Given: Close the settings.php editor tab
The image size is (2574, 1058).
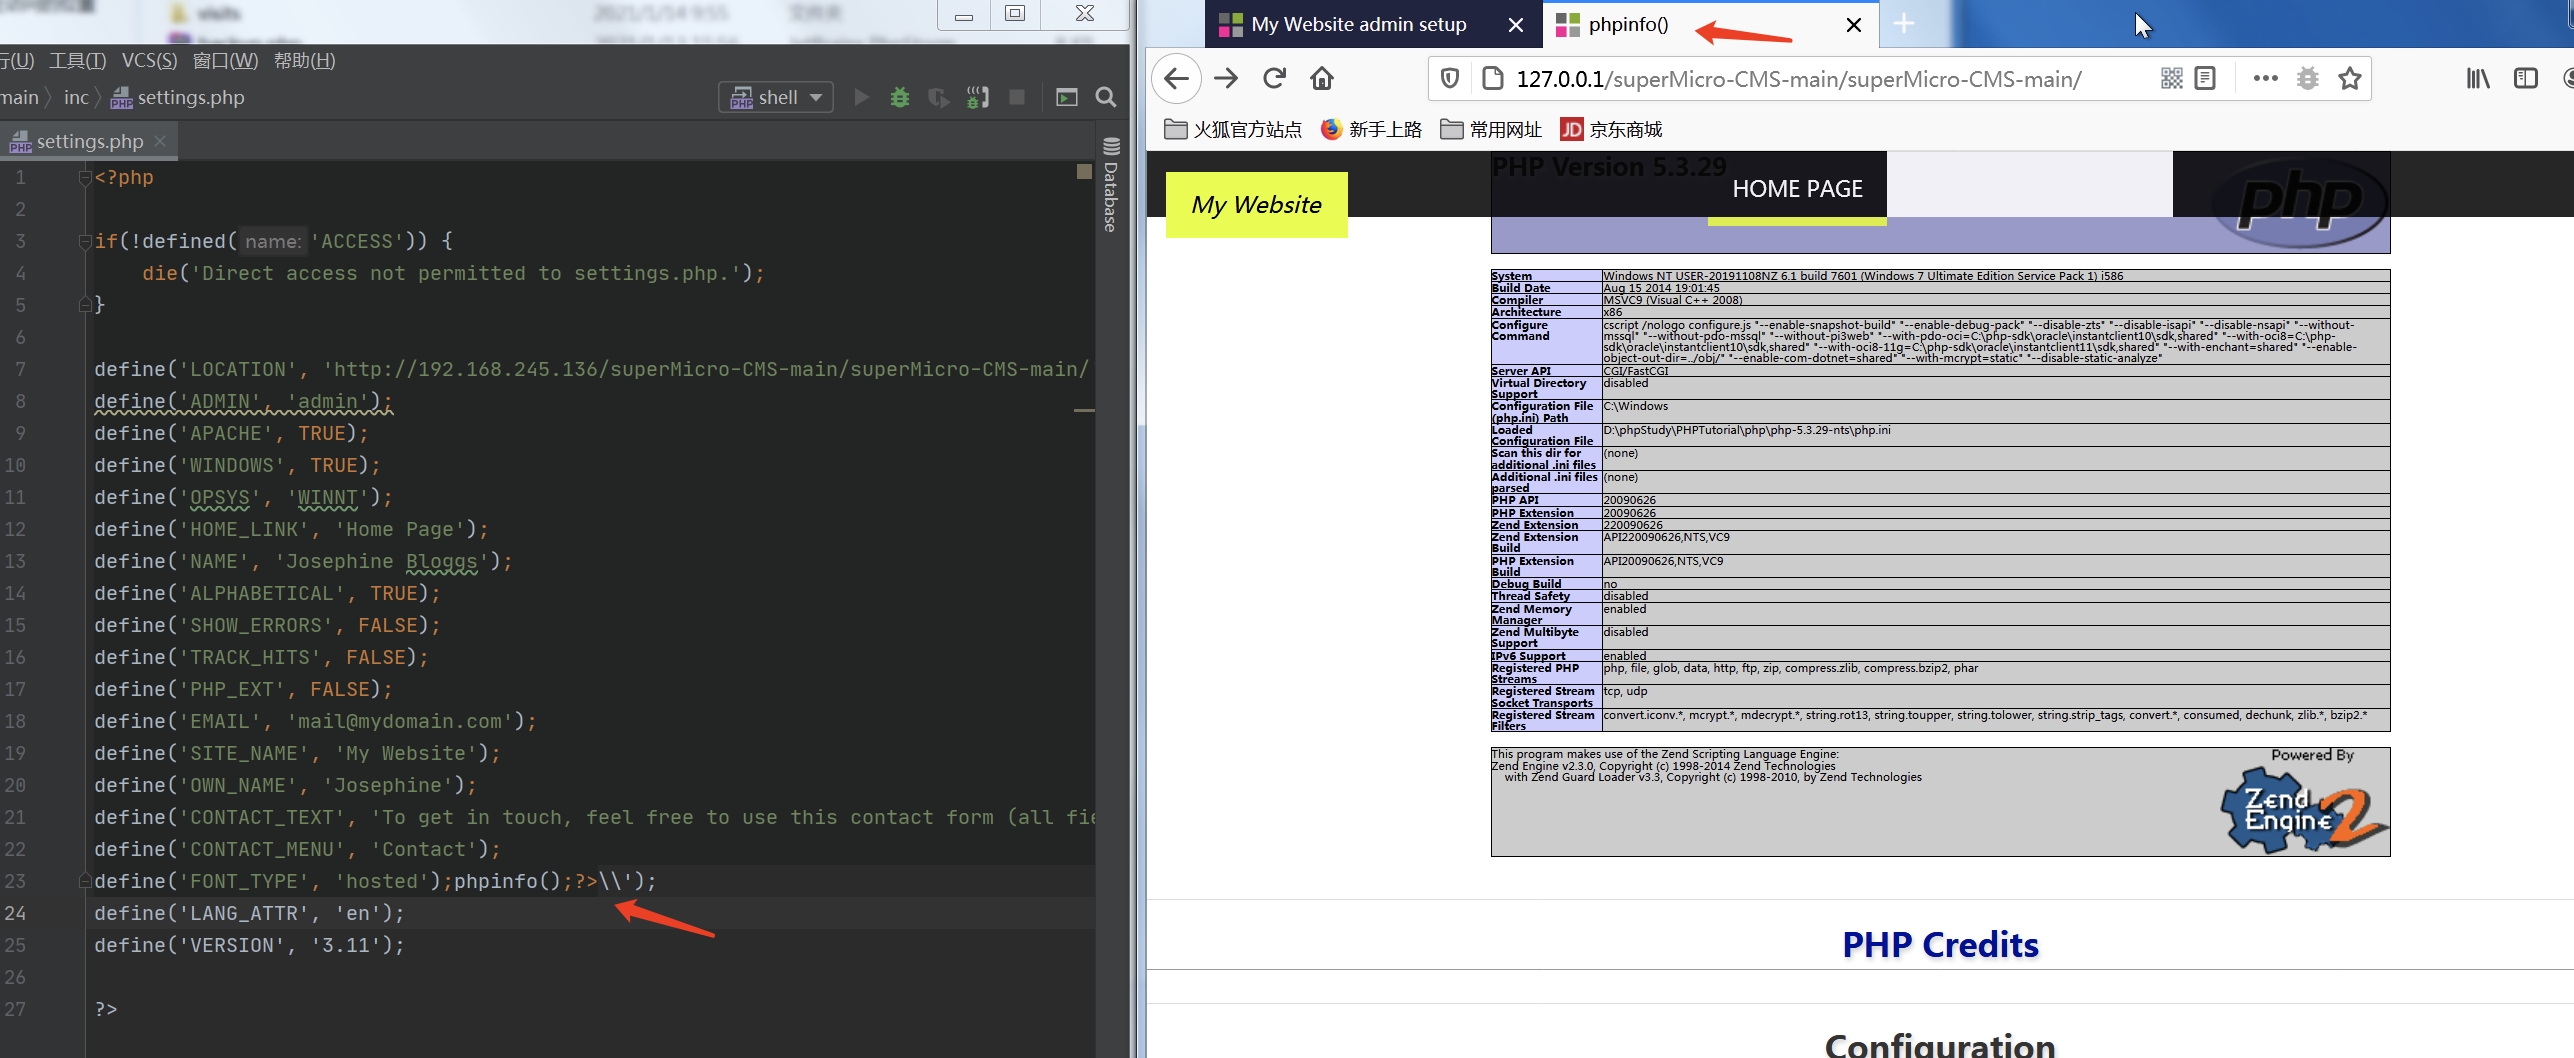Looking at the screenshot, I should (160, 141).
